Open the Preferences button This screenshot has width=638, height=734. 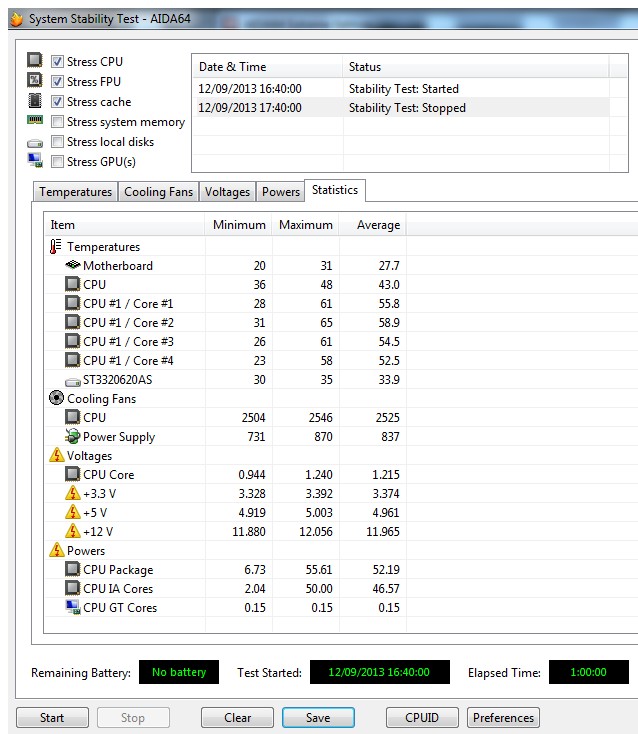[x=503, y=718]
